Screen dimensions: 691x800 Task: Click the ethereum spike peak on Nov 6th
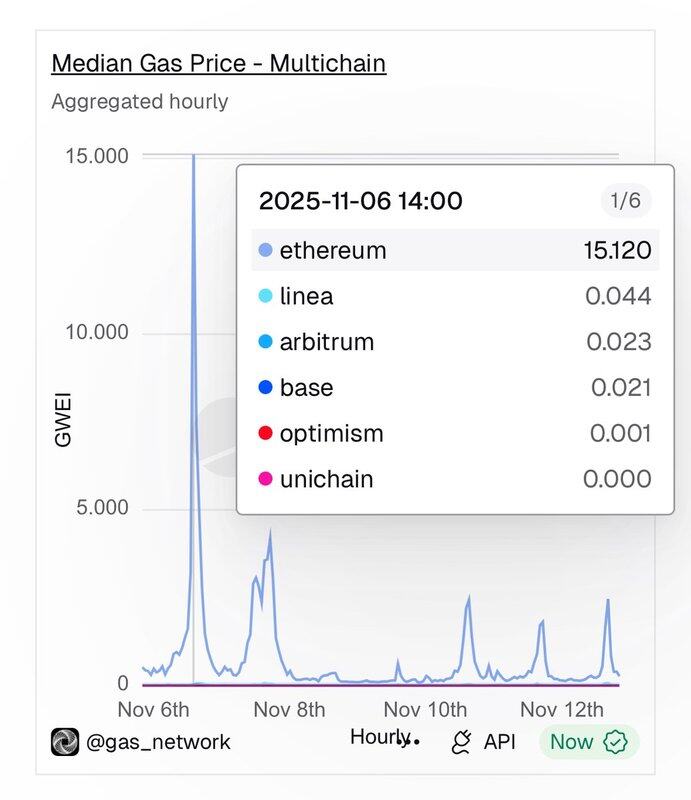tap(193, 158)
